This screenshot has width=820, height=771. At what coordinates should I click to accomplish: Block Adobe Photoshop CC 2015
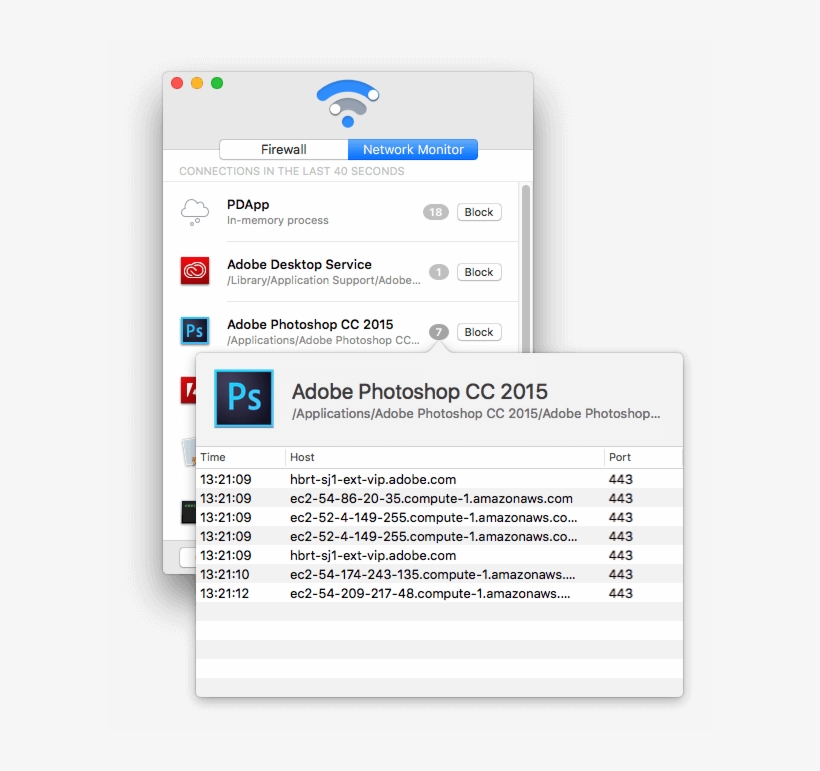(x=478, y=332)
